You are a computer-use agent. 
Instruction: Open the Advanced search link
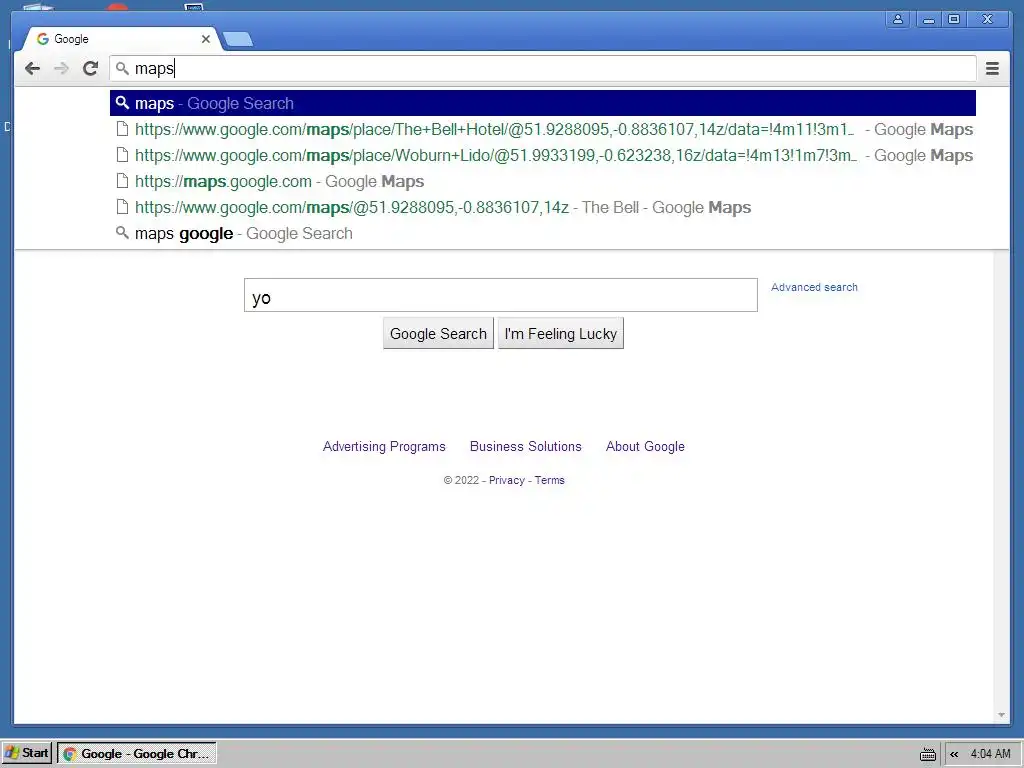tap(814, 287)
